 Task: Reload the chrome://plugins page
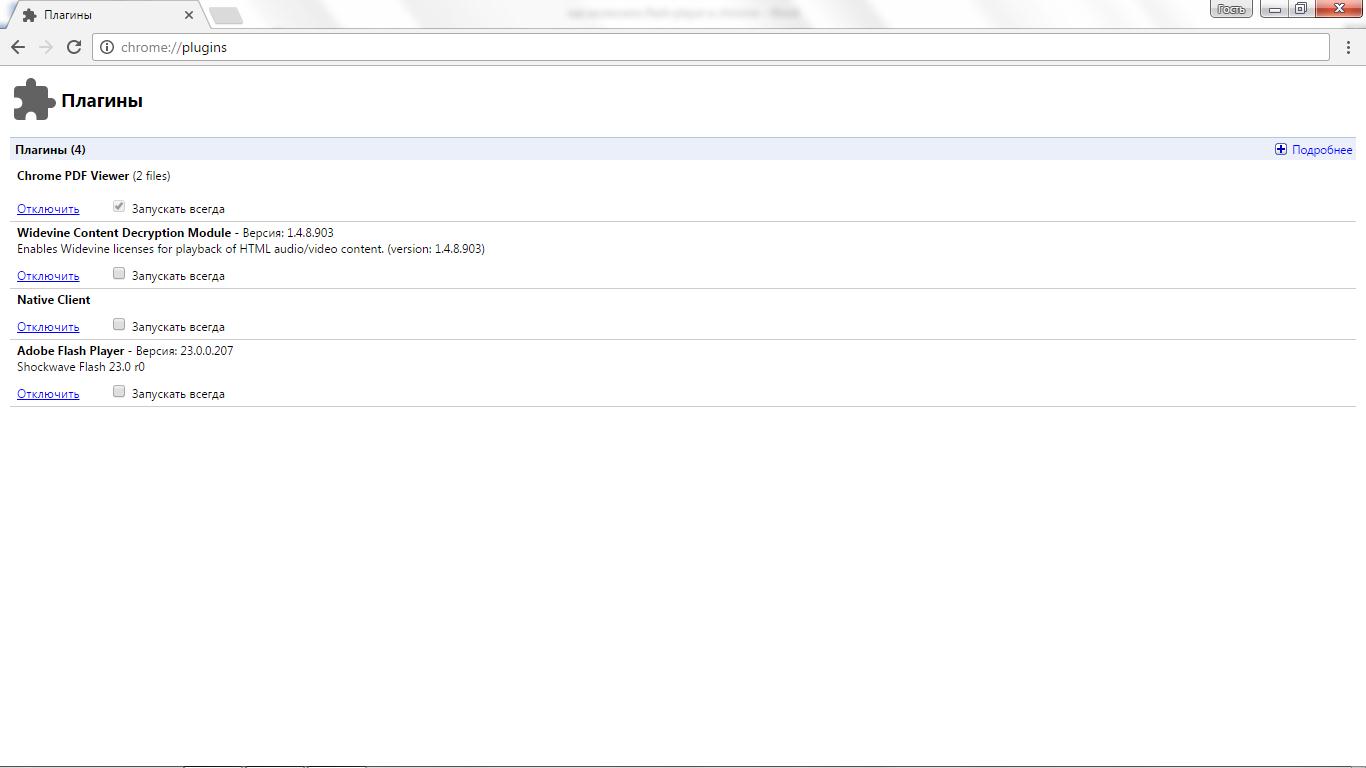74,47
